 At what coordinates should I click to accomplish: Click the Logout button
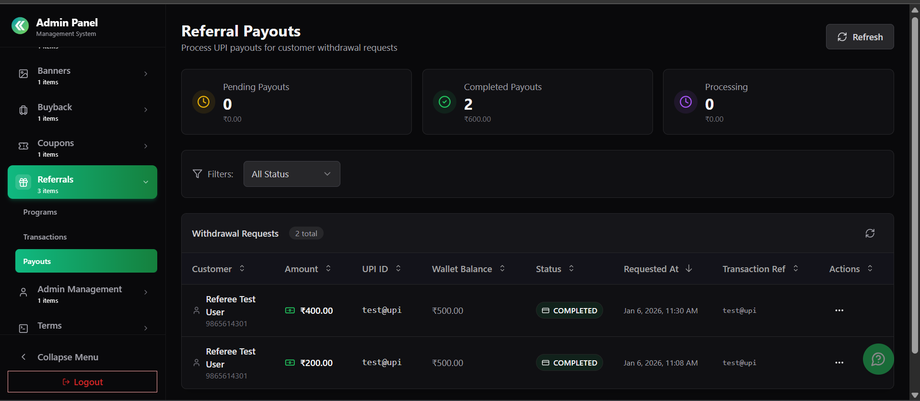pyautogui.click(x=82, y=382)
